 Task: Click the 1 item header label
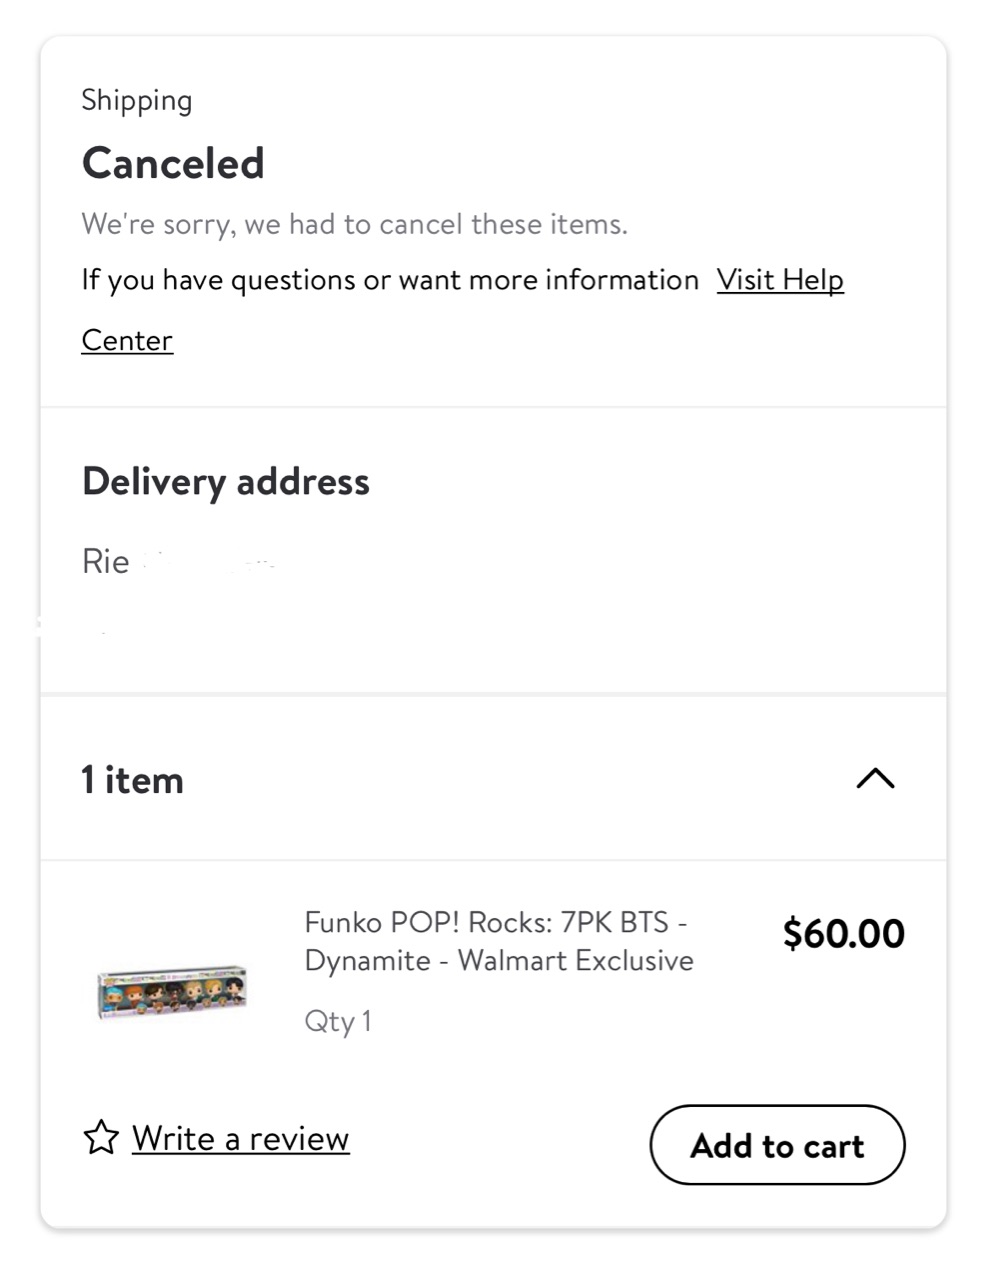[132, 780]
